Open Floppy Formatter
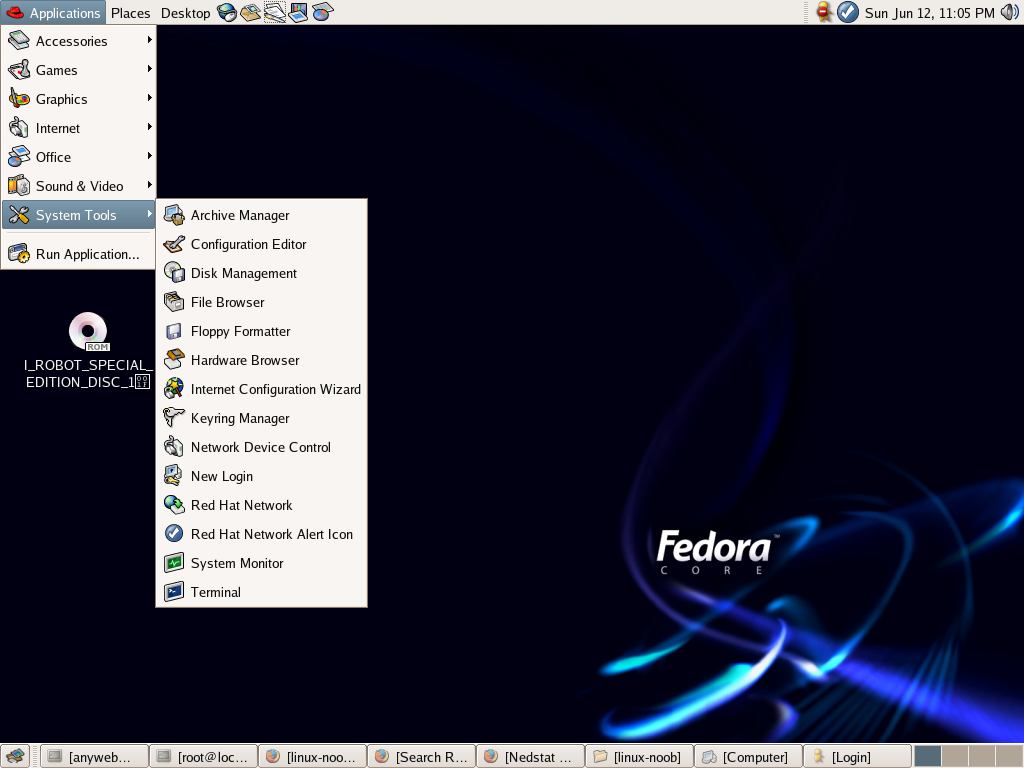This screenshot has width=1024, height=768. click(x=261, y=331)
